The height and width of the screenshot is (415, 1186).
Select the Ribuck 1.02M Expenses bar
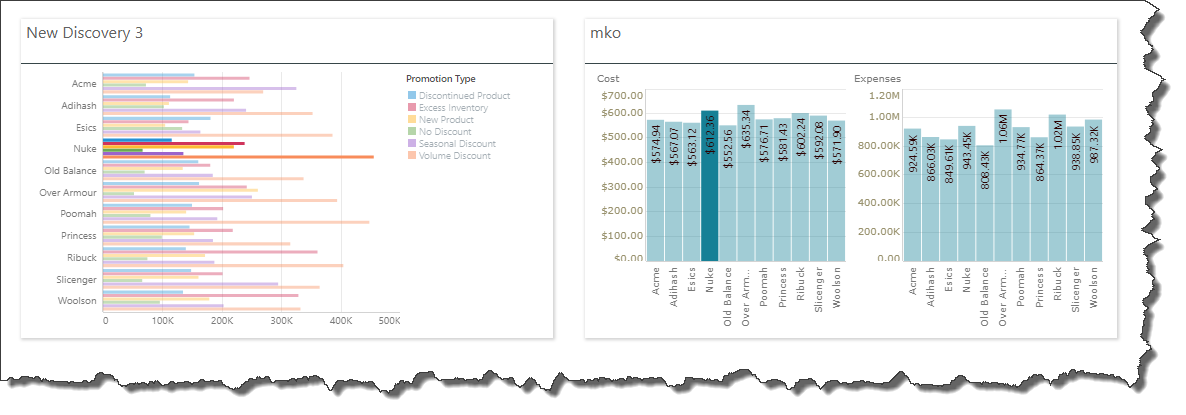[1057, 188]
